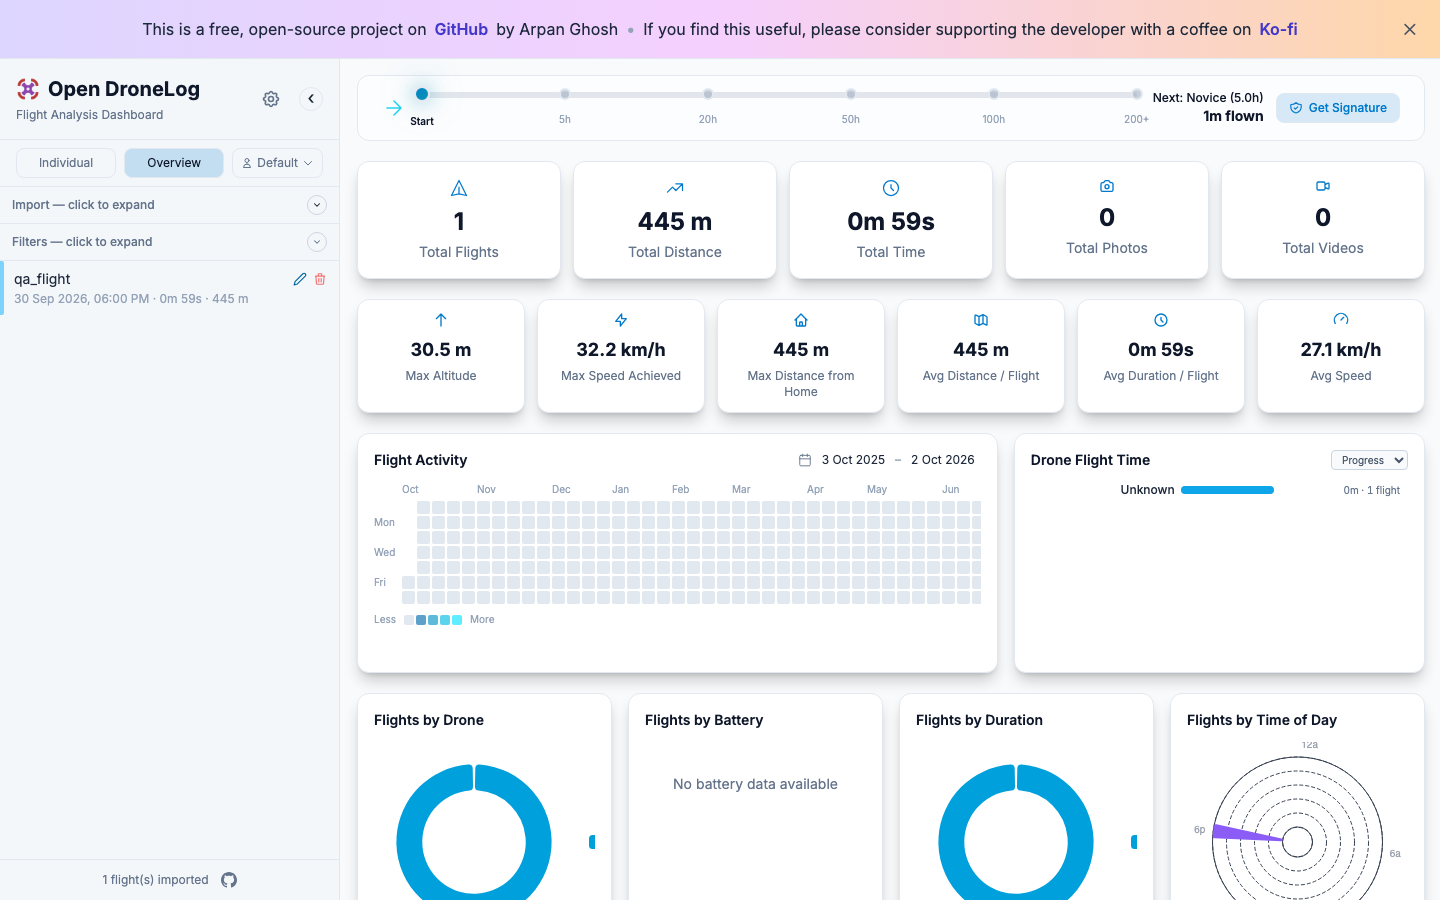Edit the qa_flight entry with pencil icon

[300, 279]
